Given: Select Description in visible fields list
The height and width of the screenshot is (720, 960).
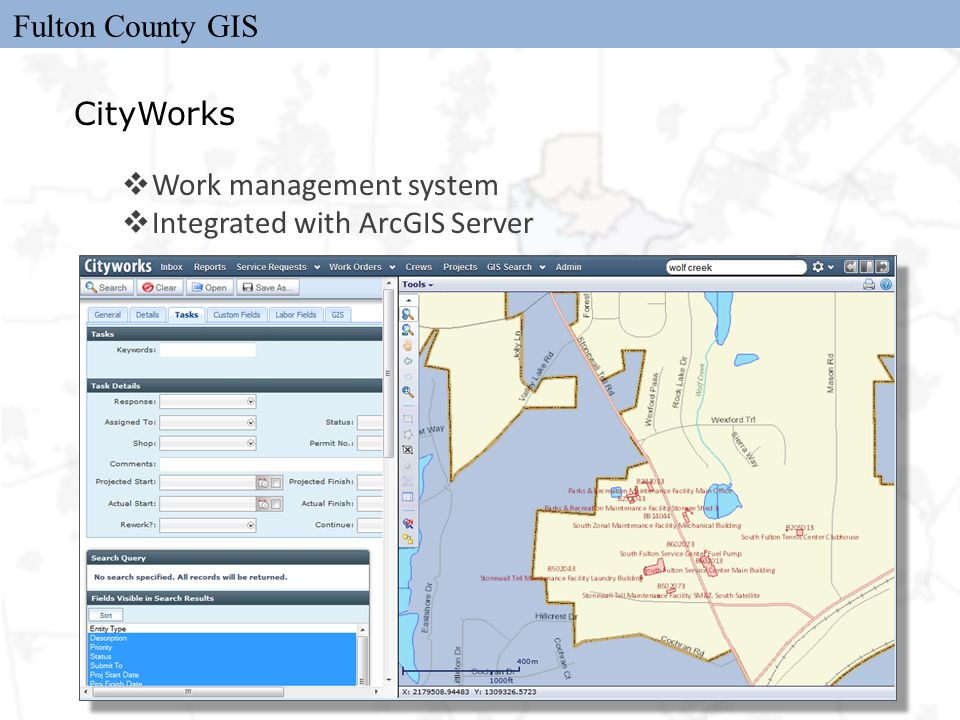Looking at the screenshot, I should click(222, 638).
